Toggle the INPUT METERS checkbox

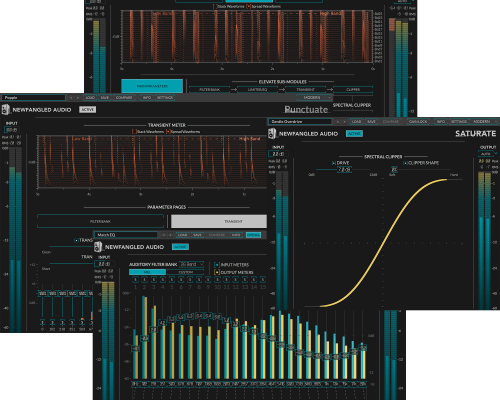[217, 265]
